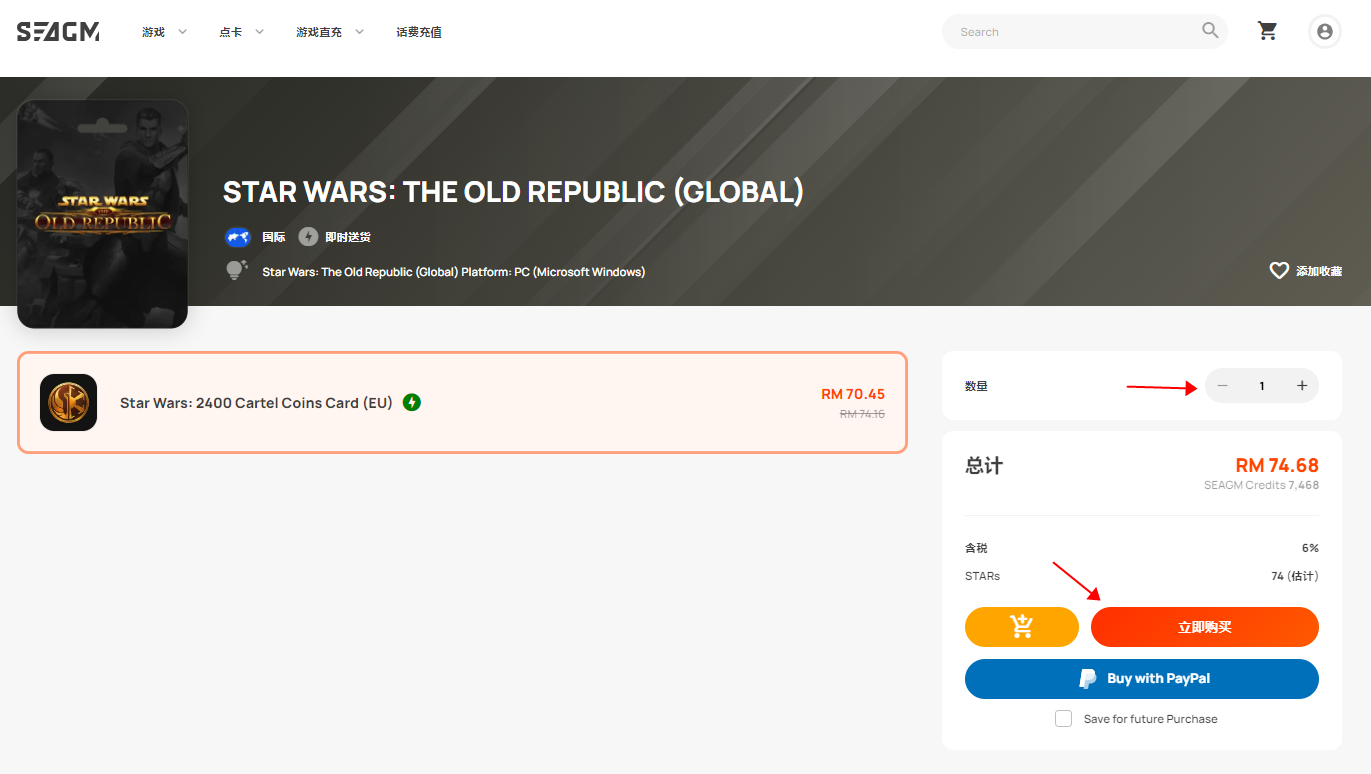Click total price RM 74.68
The width and height of the screenshot is (1371, 774).
click(1277, 465)
